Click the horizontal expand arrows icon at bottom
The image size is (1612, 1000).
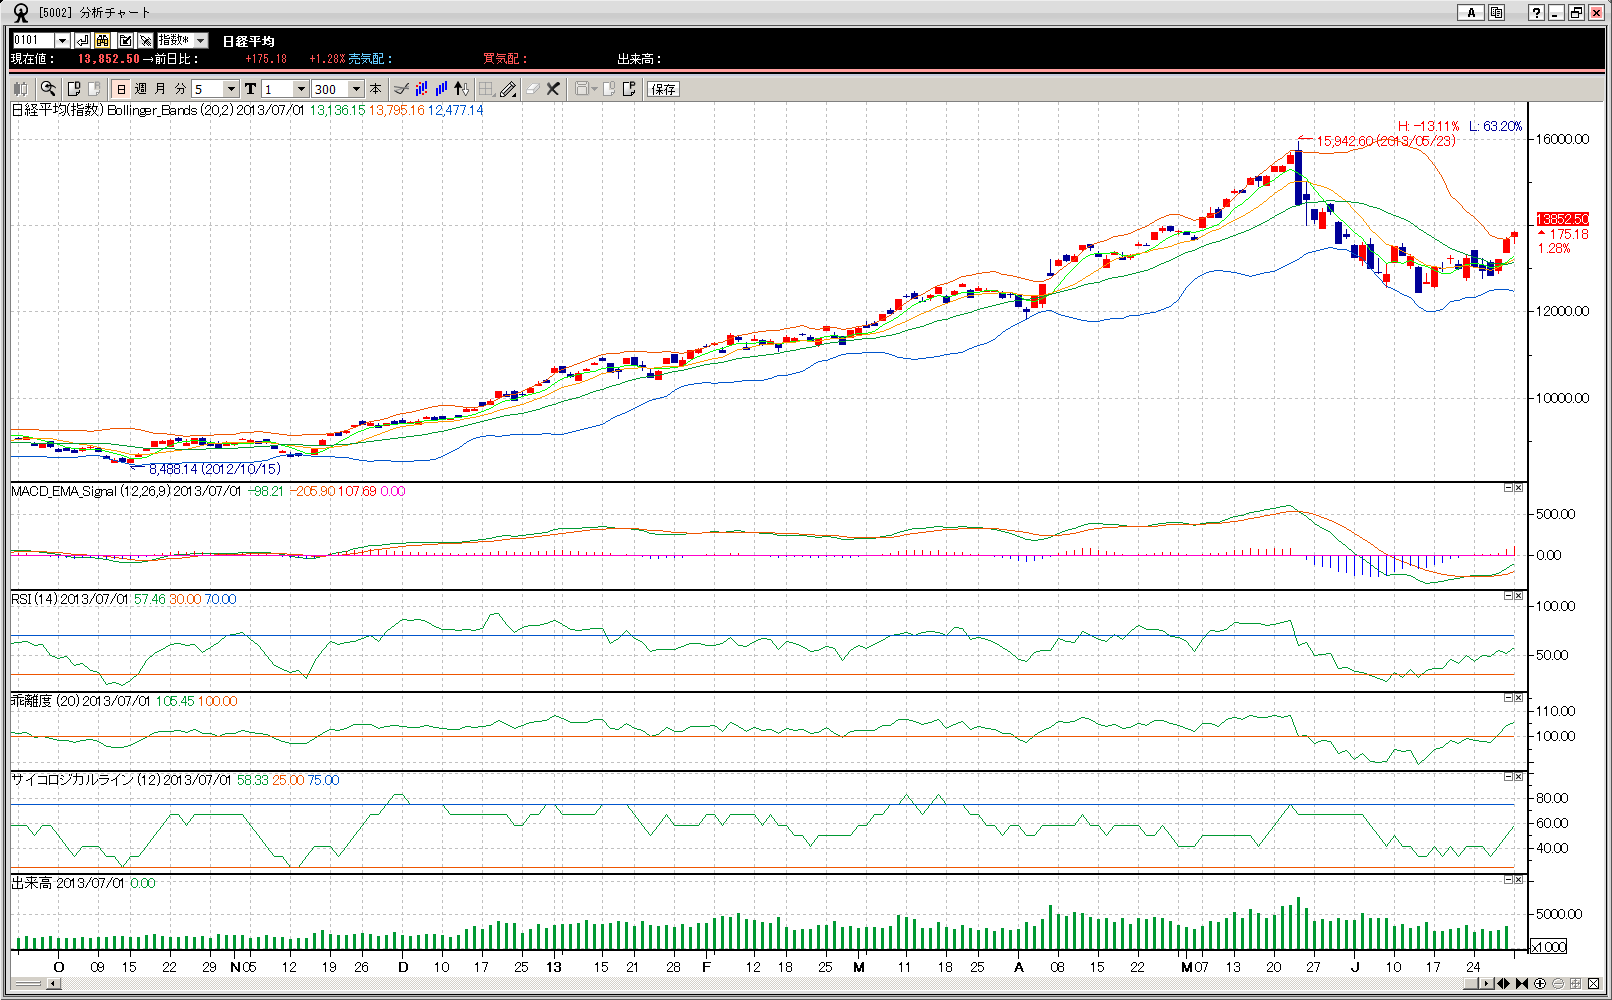tap(1503, 984)
